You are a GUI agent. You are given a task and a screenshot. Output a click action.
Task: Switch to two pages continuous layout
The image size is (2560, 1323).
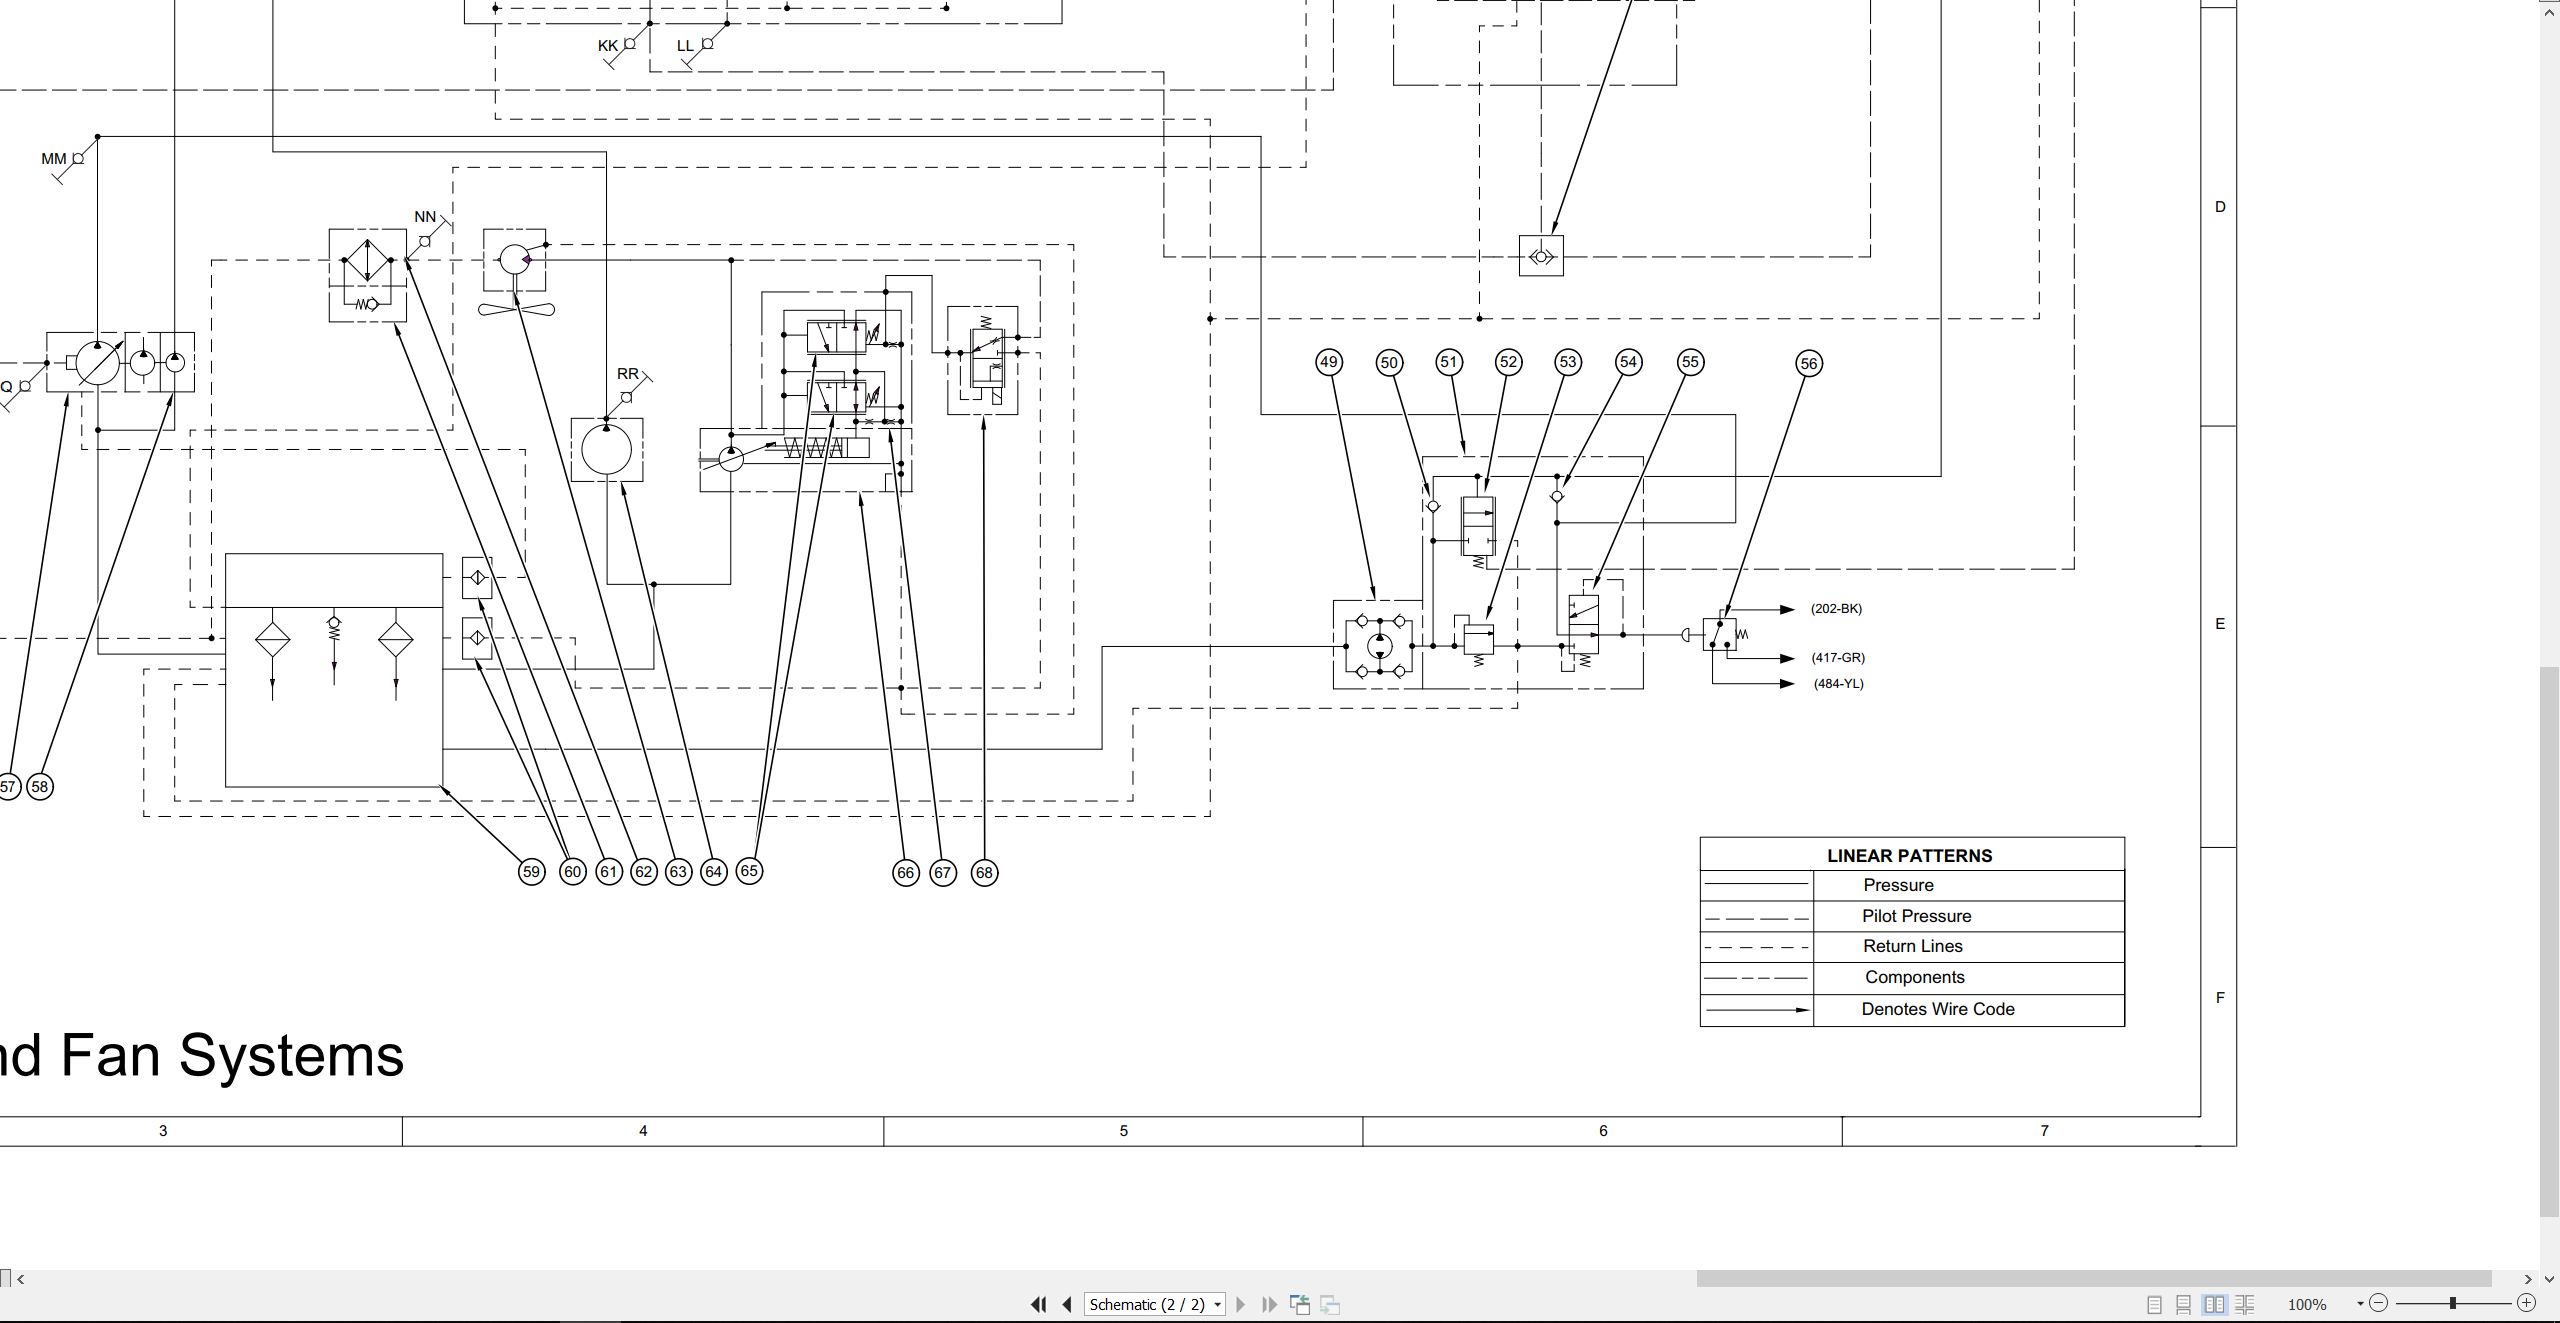pyautogui.click(x=2244, y=1304)
